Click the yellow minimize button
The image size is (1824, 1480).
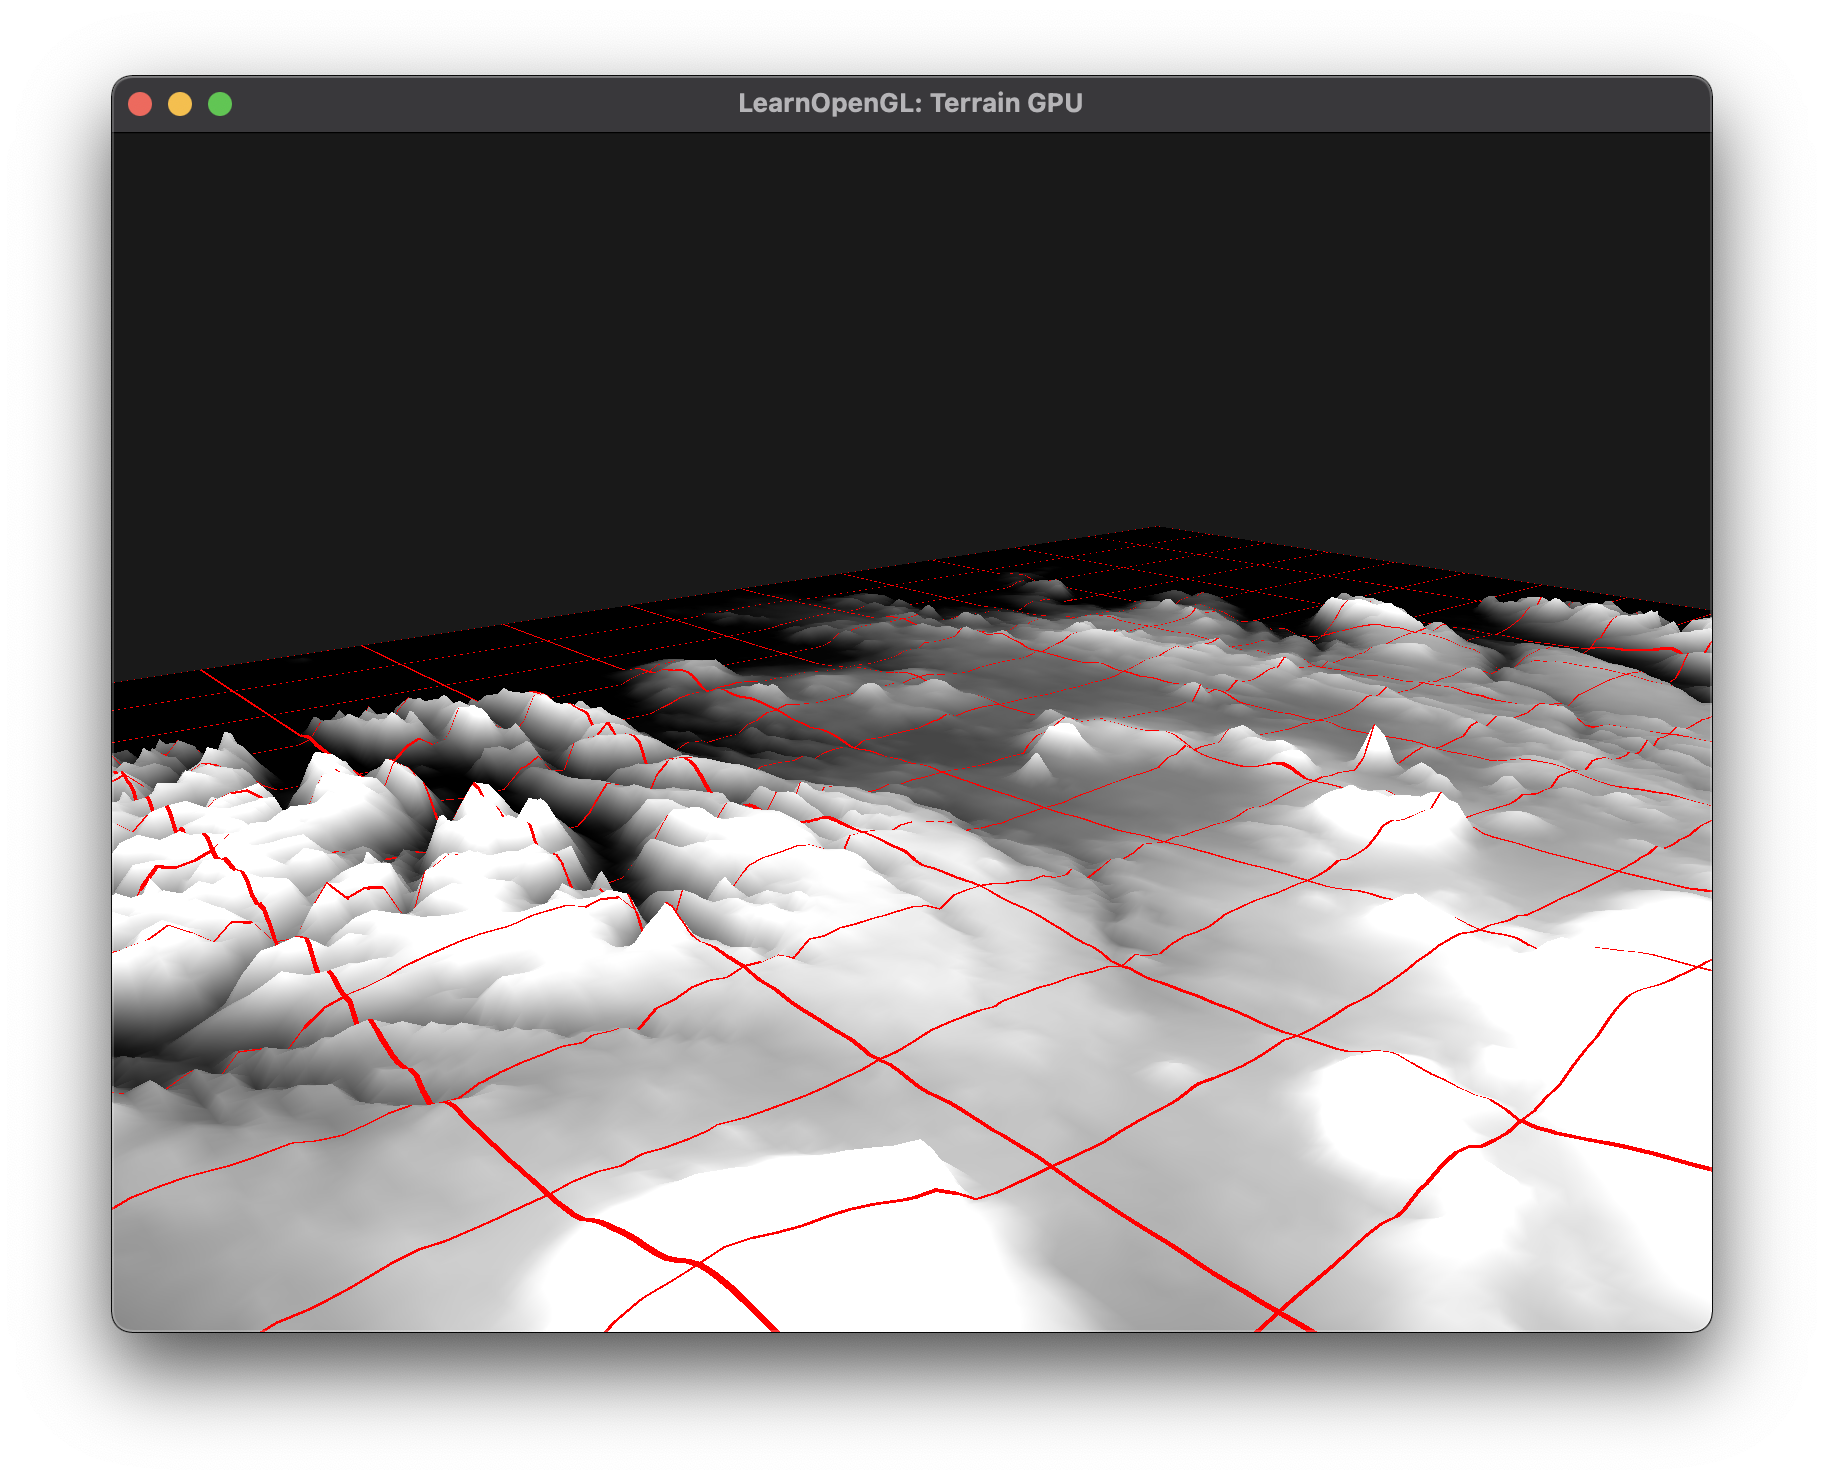pos(179,102)
